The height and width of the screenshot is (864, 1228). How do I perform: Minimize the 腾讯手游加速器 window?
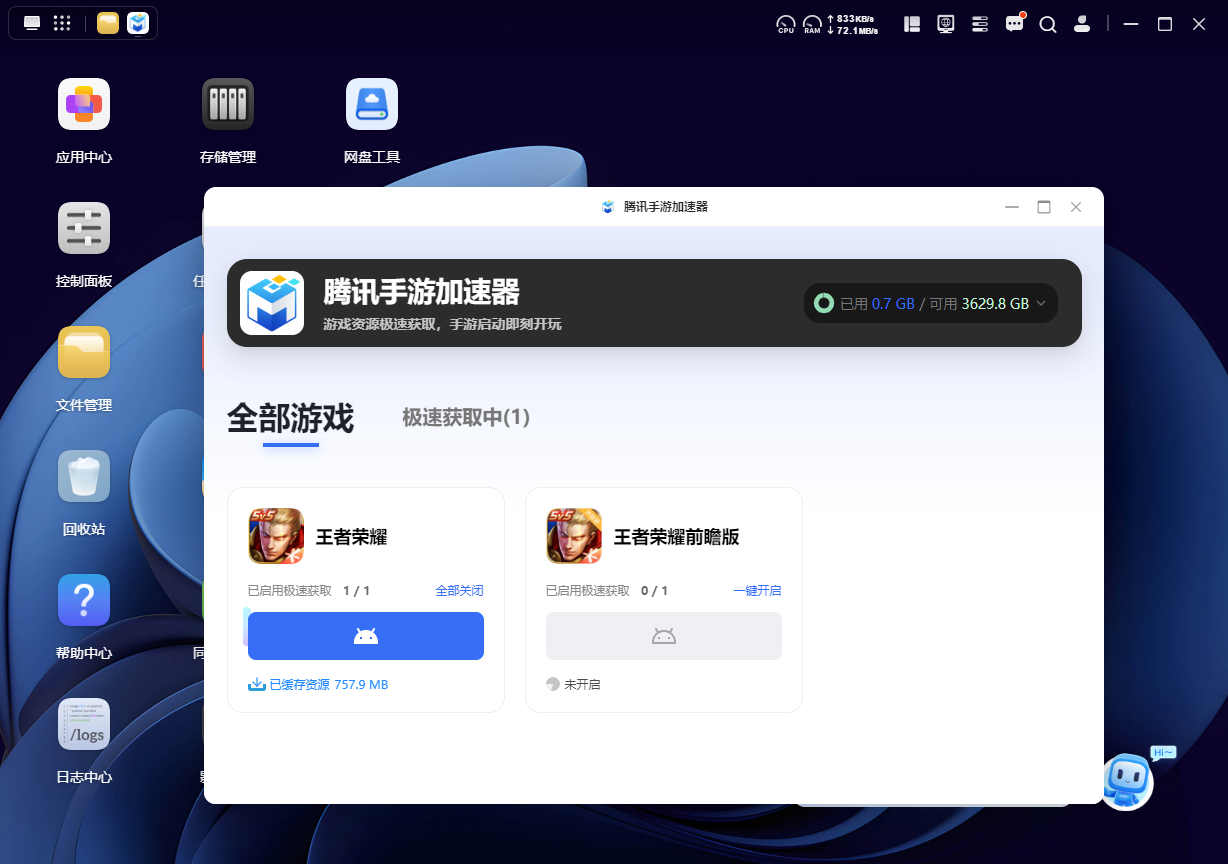1012,207
